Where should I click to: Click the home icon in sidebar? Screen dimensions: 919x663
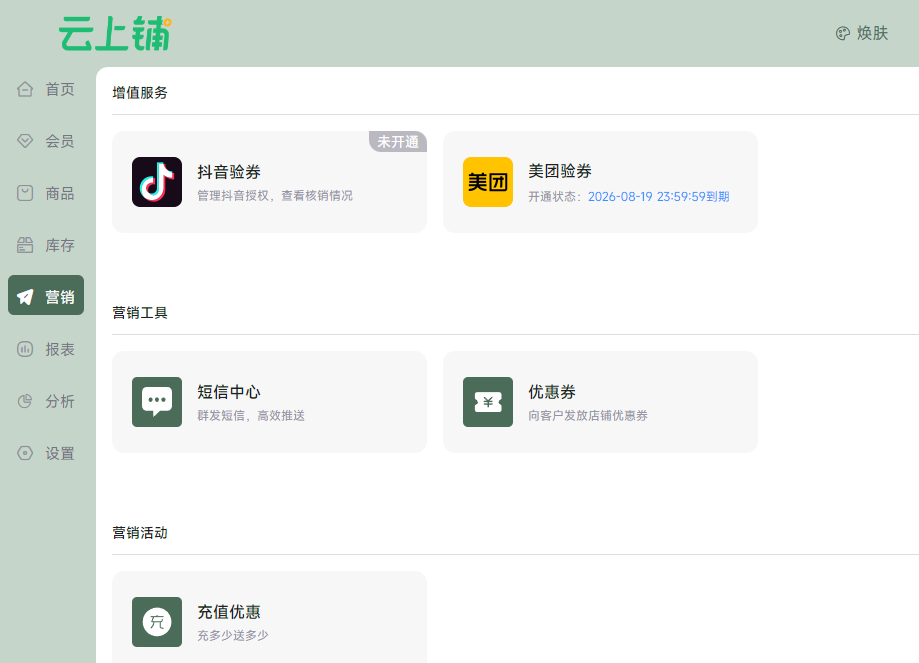click(26, 89)
